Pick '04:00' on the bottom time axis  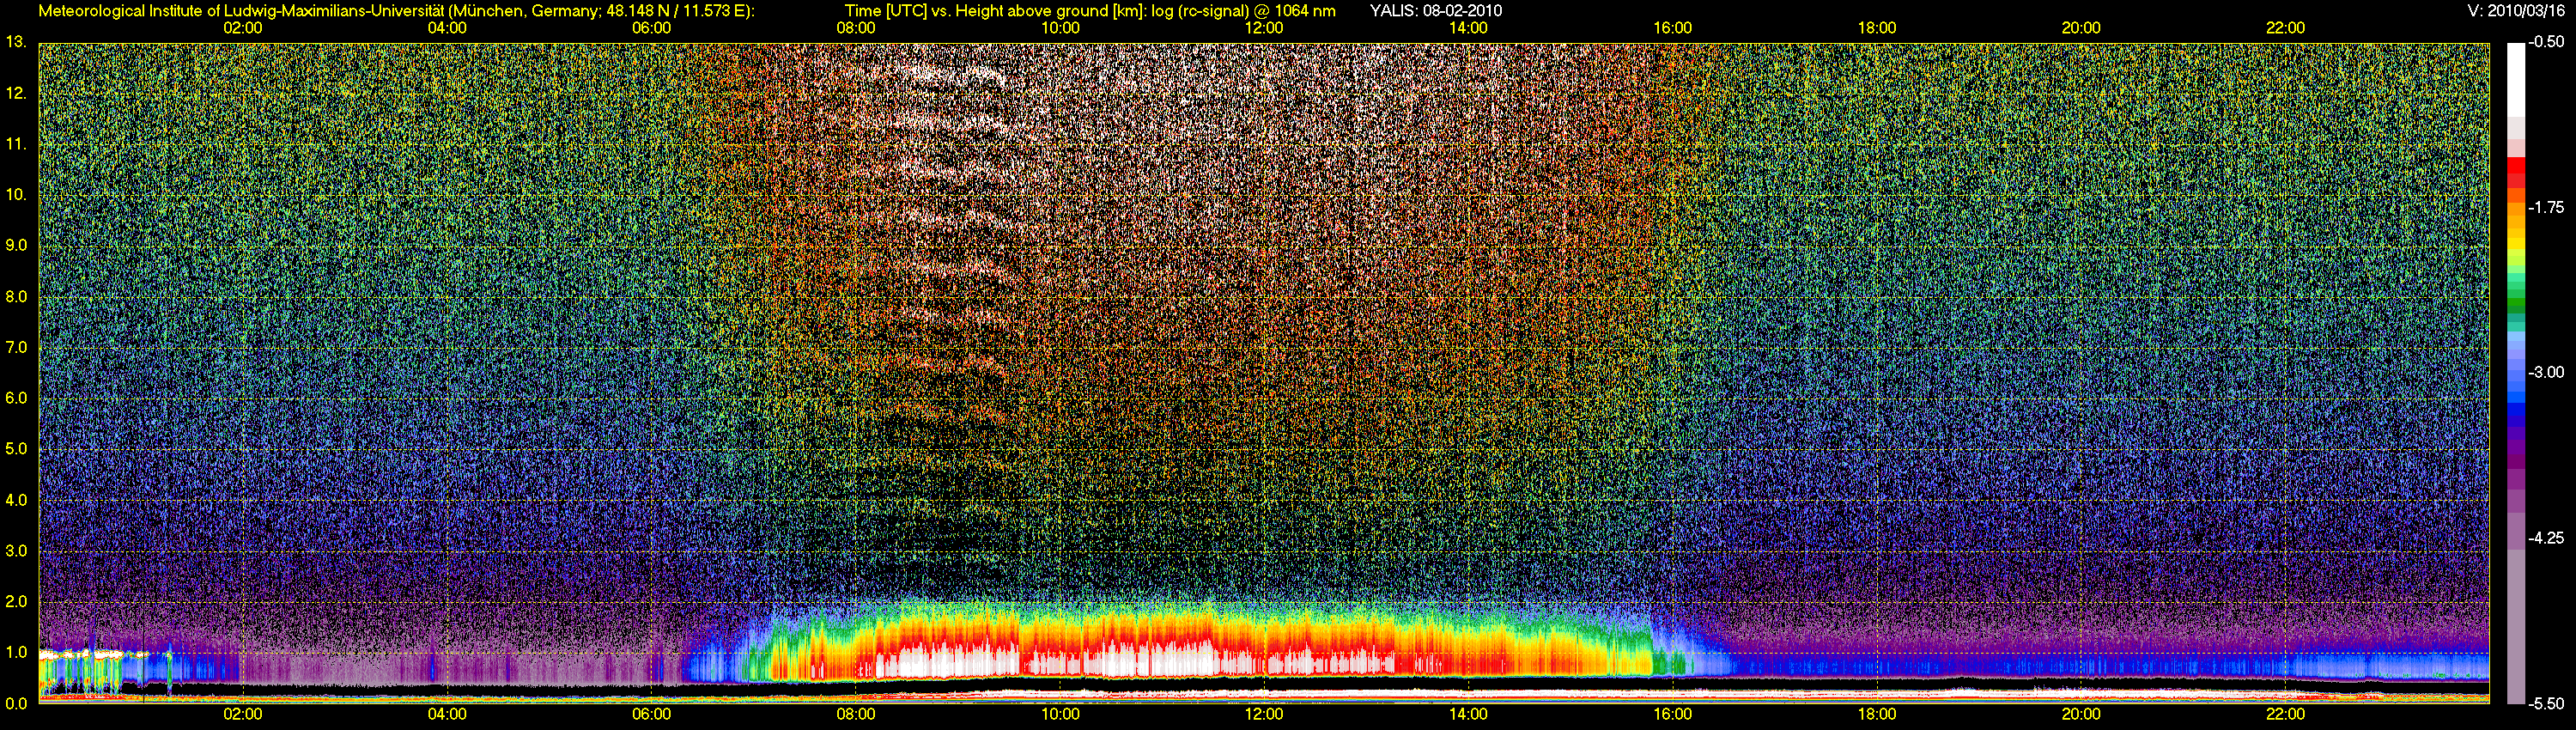click(x=446, y=714)
